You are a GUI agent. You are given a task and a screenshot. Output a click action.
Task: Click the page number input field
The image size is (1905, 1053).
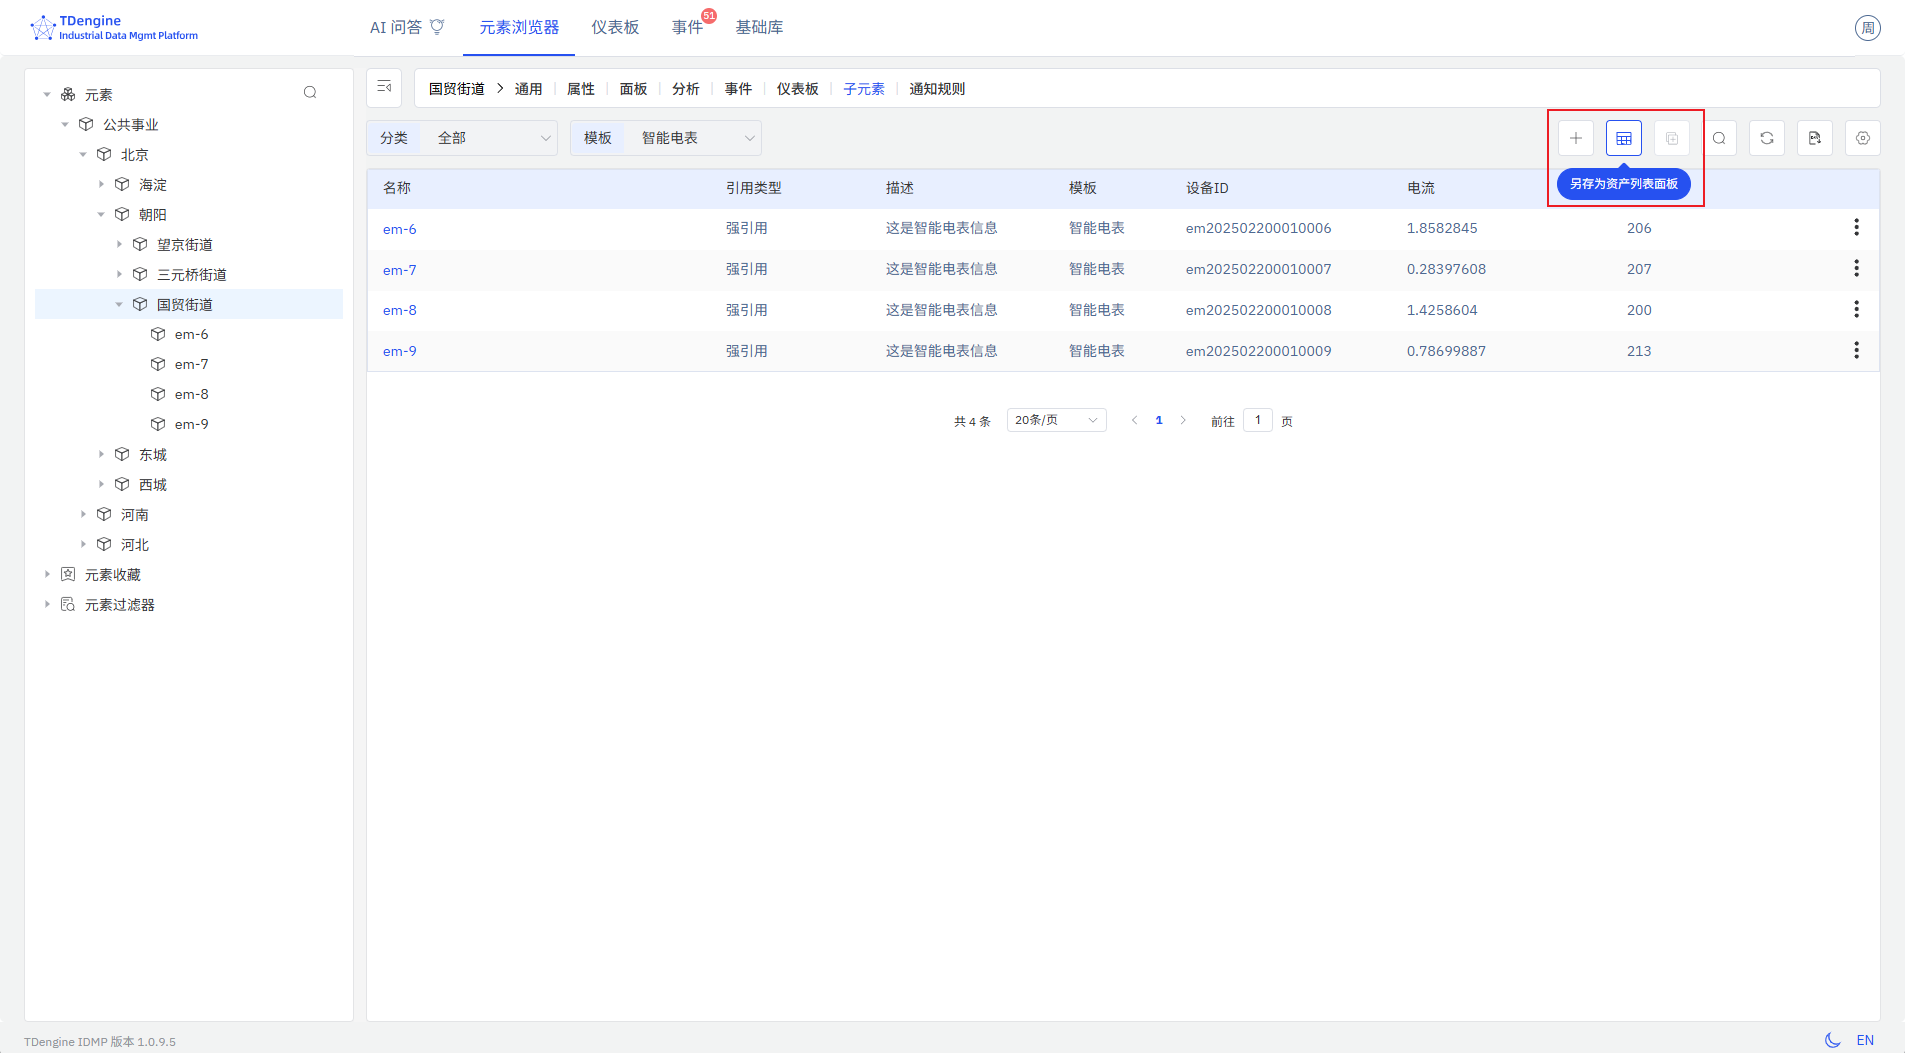pos(1256,420)
